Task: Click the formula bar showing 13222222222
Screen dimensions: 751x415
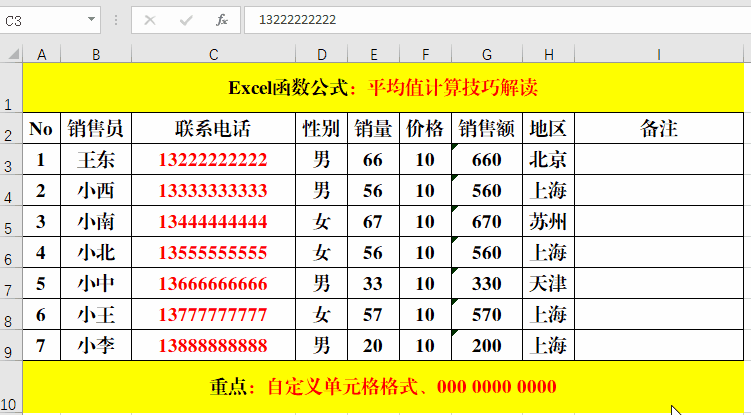Action: [498, 20]
